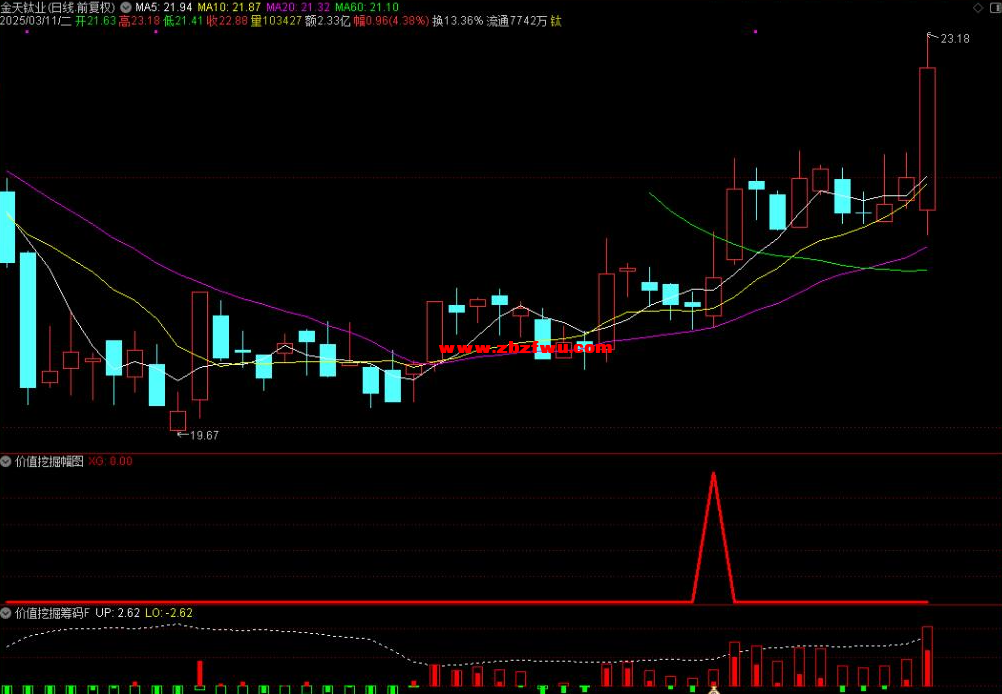1002x694 pixels.
Task: Click the 价值挖掘幅图 indicator name
Action: coord(49,461)
